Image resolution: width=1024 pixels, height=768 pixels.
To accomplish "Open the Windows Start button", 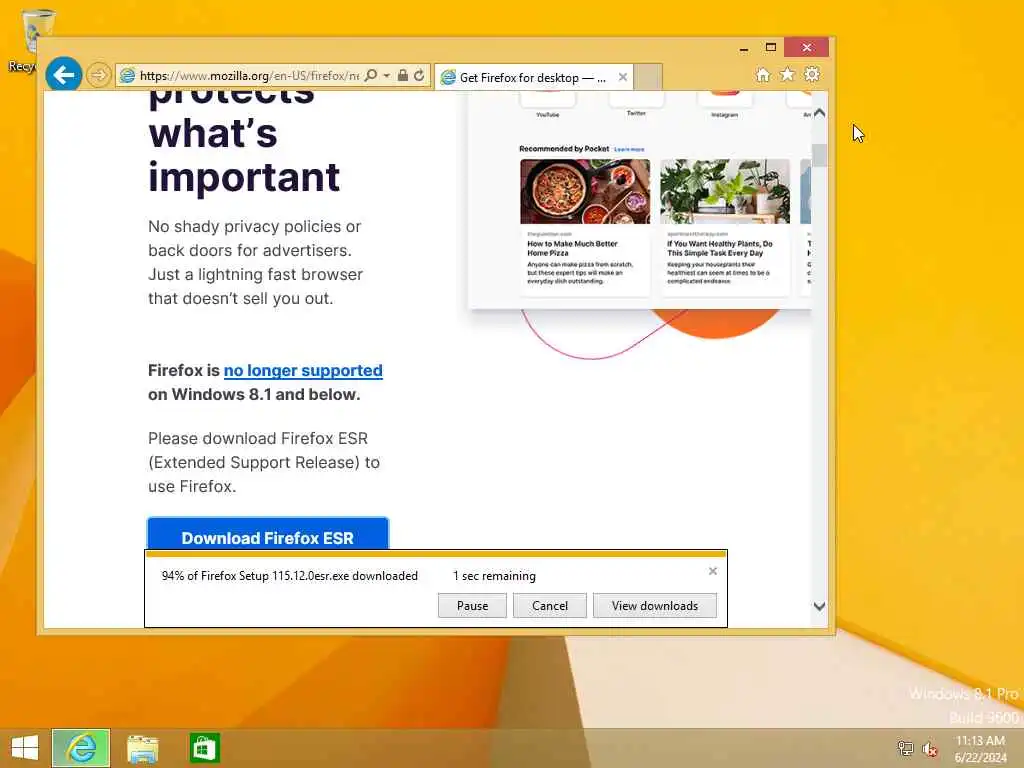I will (25, 748).
